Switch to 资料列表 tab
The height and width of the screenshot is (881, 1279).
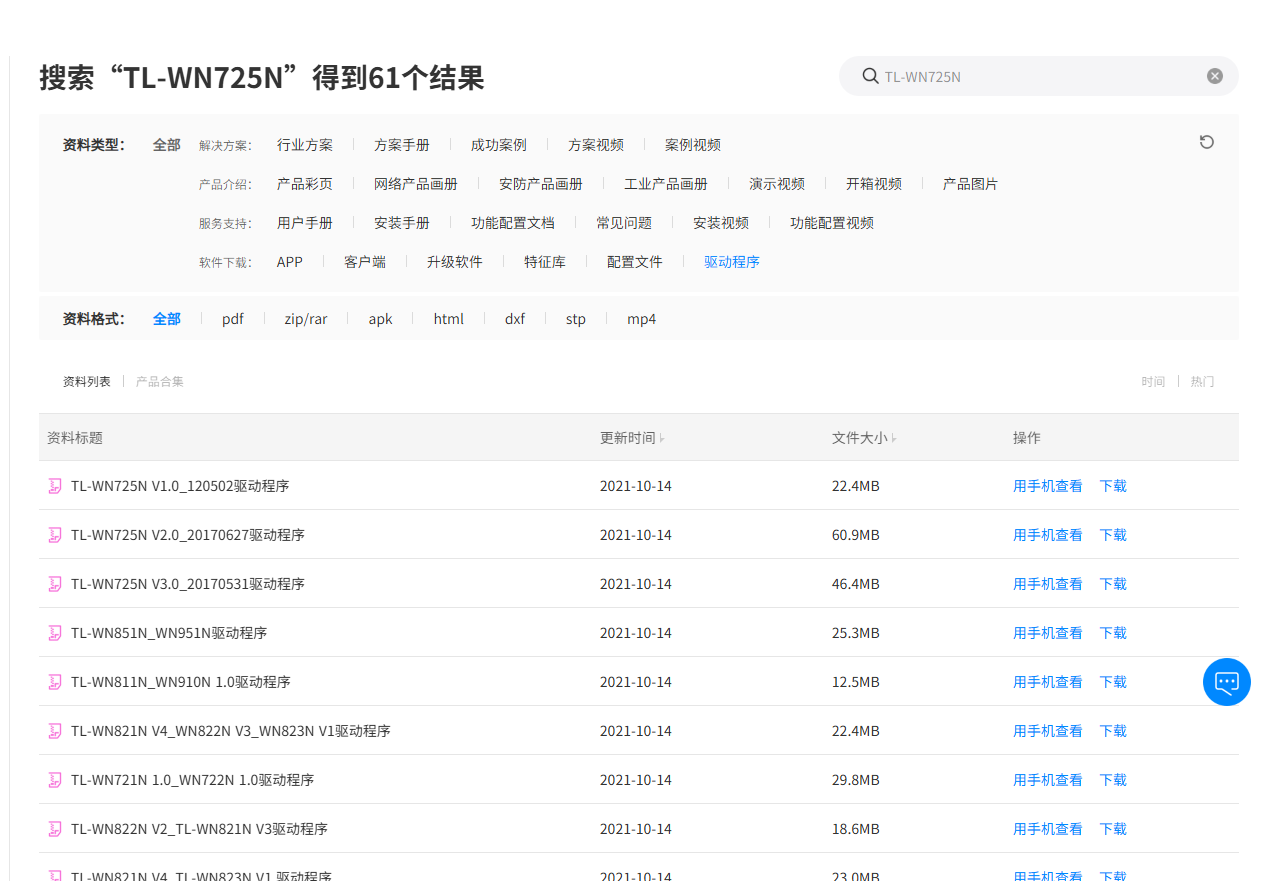87,381
